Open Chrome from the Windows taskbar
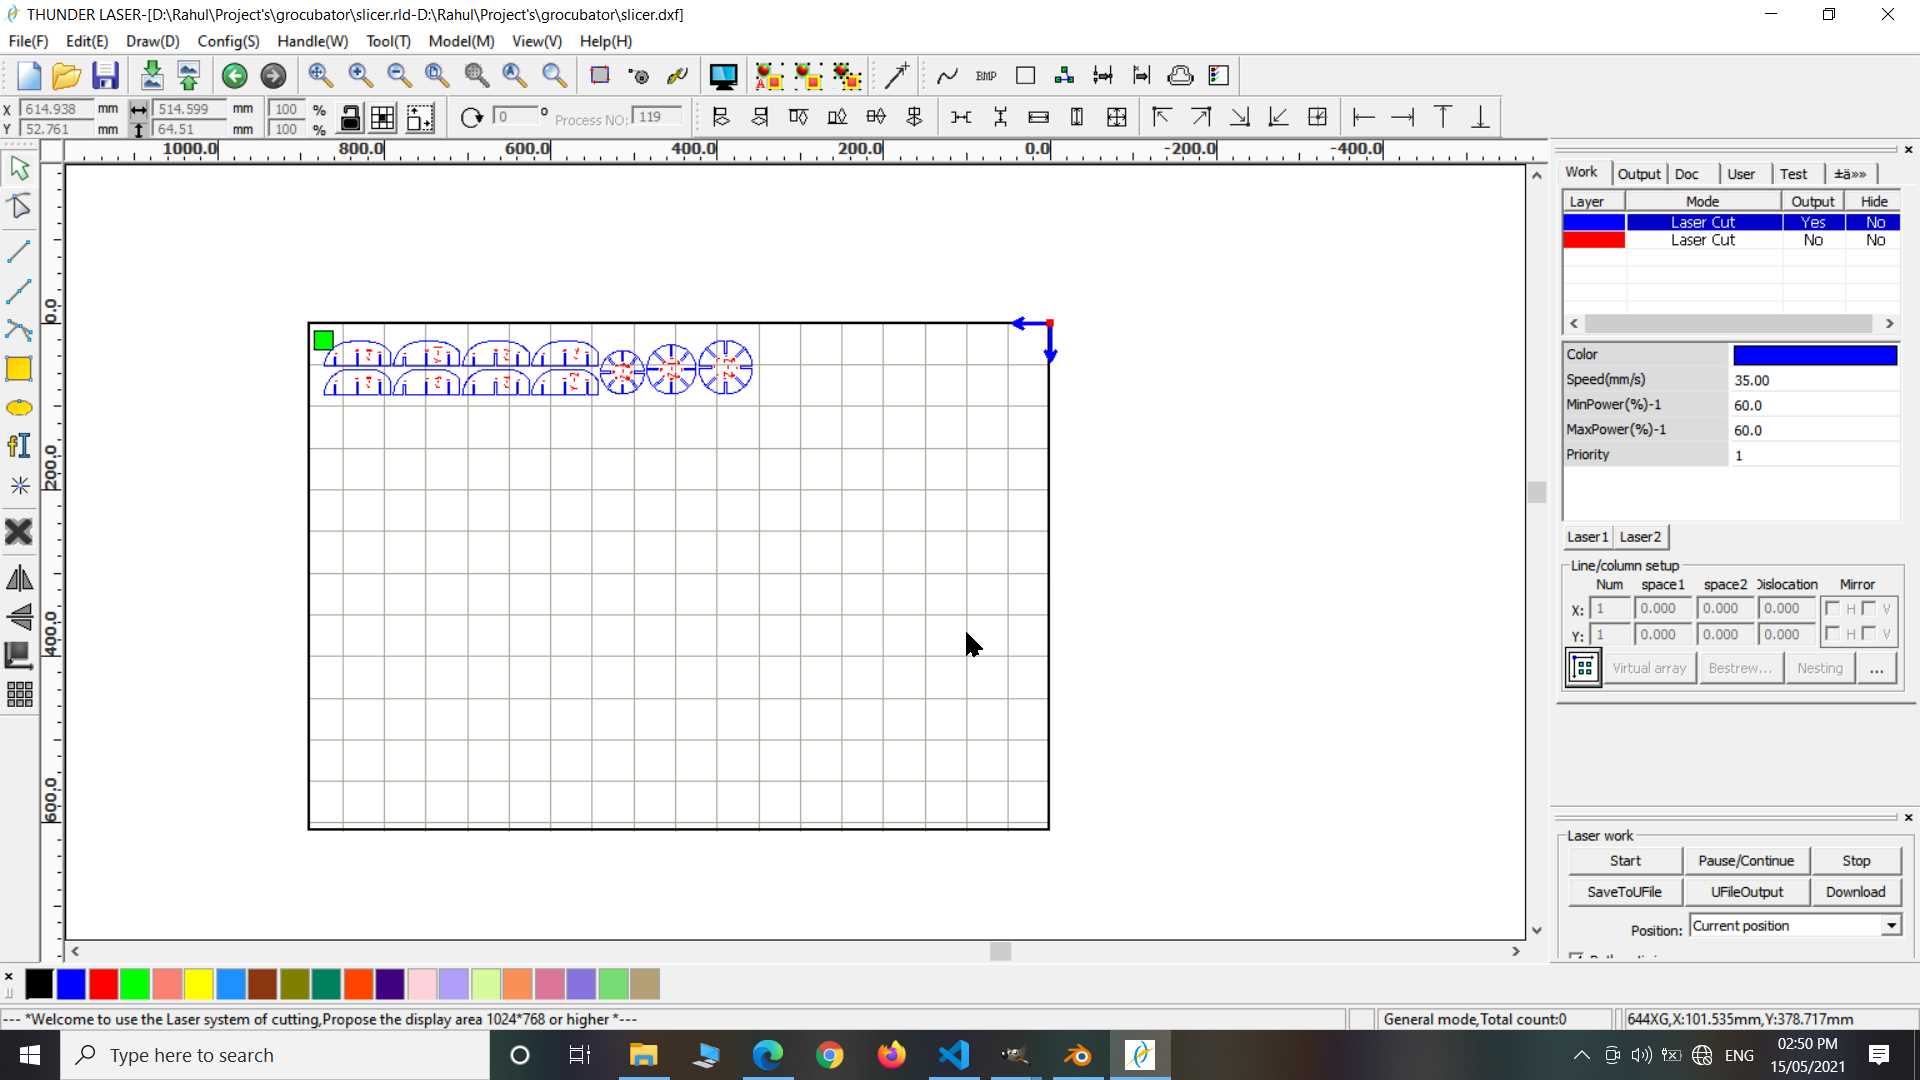This screenshot has height=1080, width=1920. pyautogui.click(x=829, y=1055)
